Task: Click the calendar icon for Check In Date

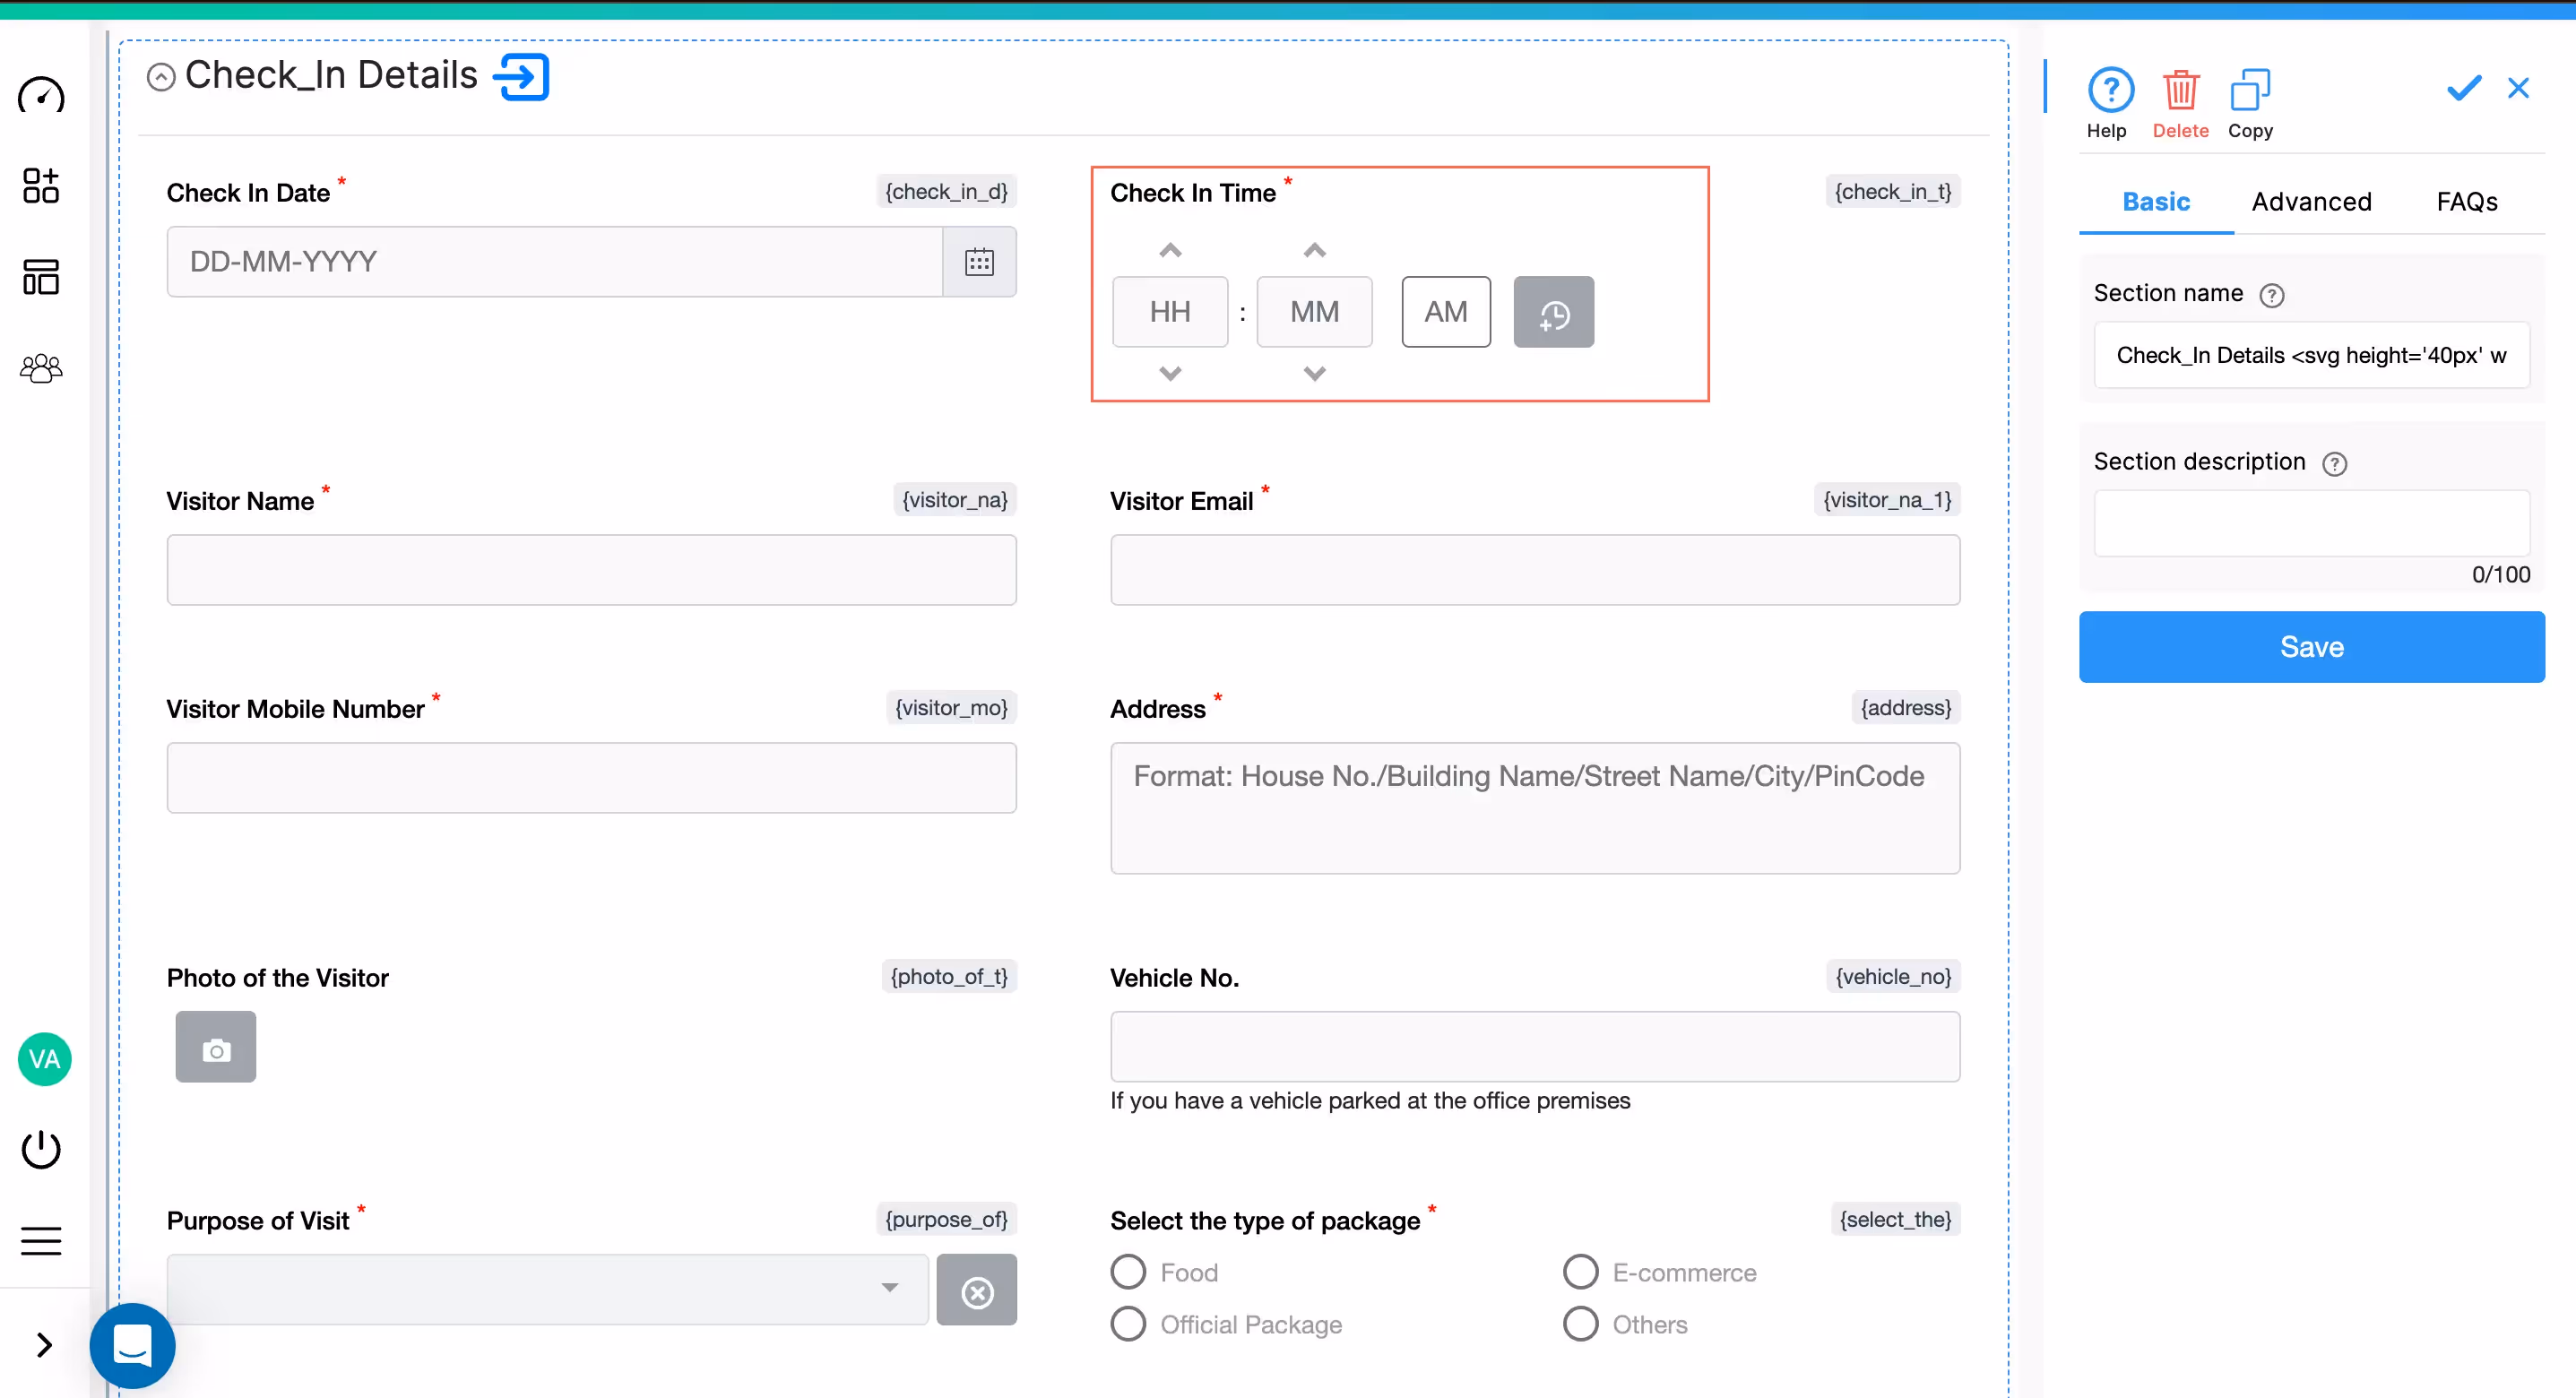Action: pos(978,262)
